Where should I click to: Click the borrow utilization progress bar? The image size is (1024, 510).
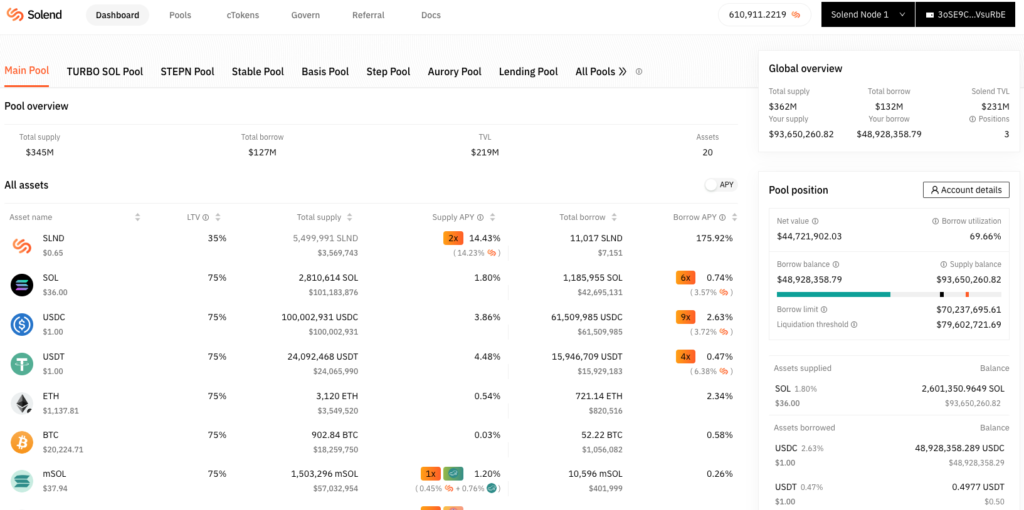pos(889,295)
